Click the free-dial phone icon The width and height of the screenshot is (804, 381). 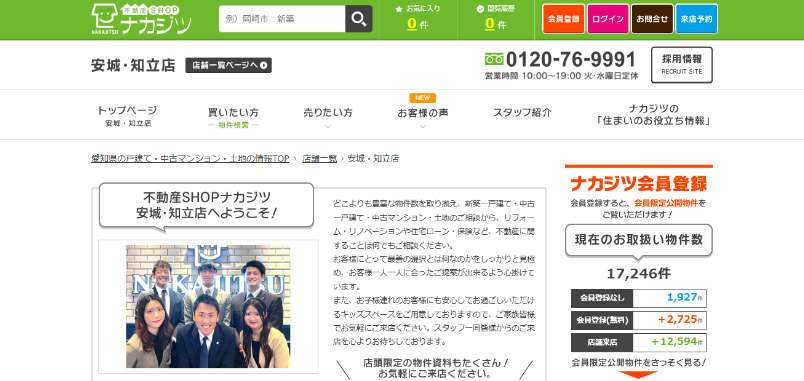494,59
